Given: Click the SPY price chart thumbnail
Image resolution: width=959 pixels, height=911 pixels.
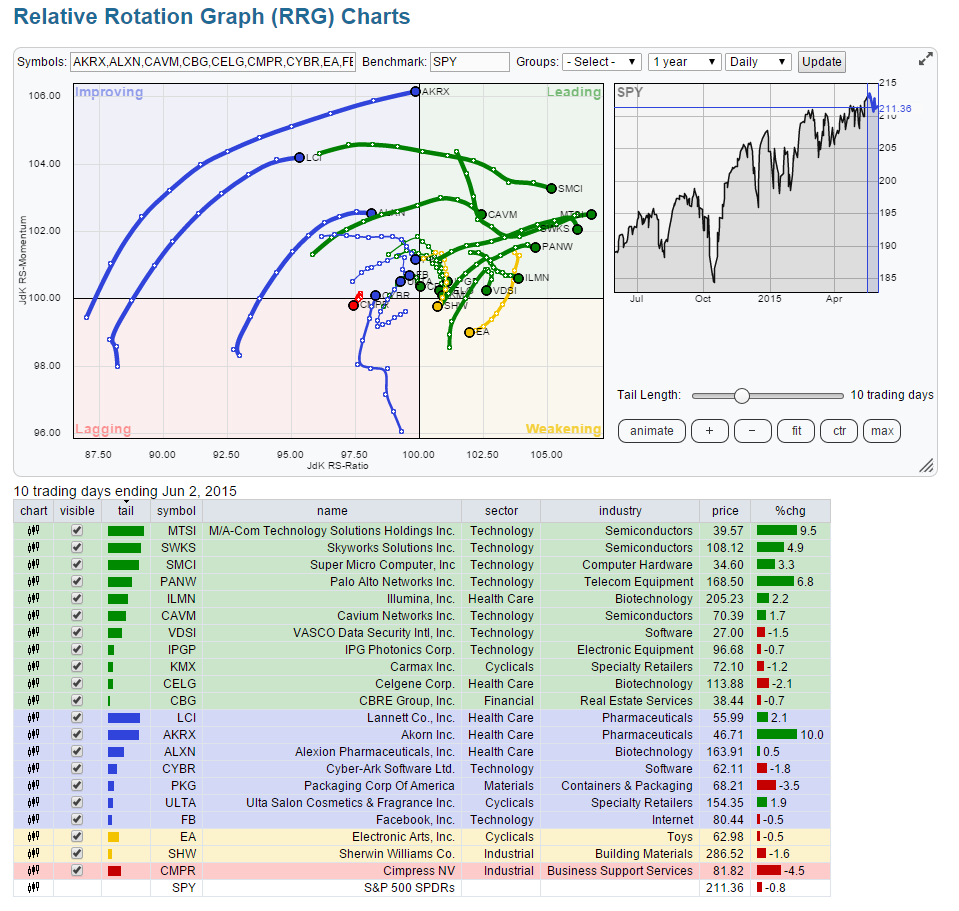Looking at the screenshot, I should (x=746, y=188).
